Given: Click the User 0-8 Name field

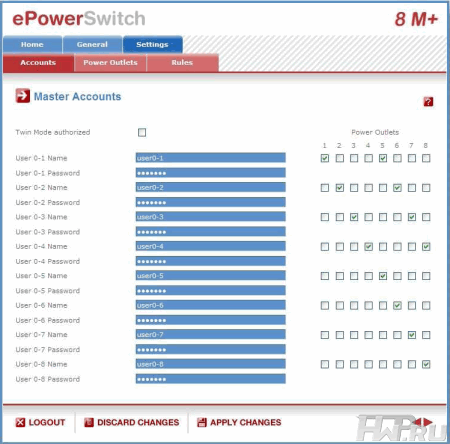Looking at the screenshot, I should click(211, 364).
